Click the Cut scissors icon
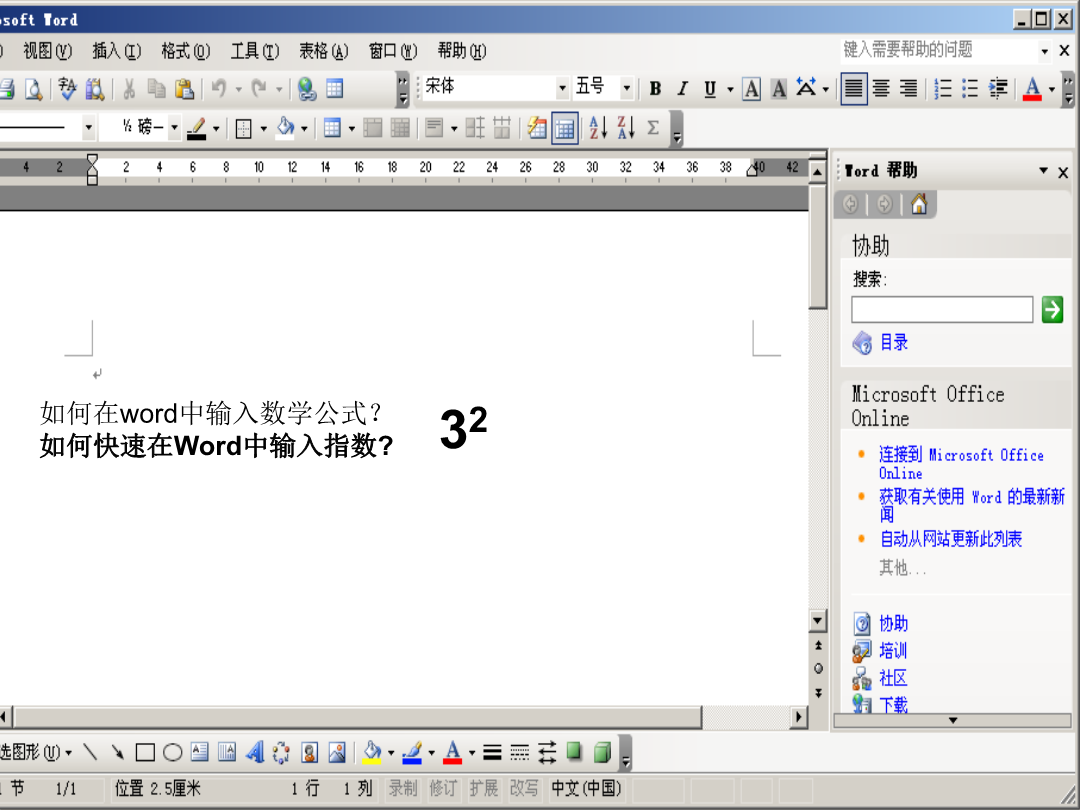1080x810 pixels. (129, 88)
